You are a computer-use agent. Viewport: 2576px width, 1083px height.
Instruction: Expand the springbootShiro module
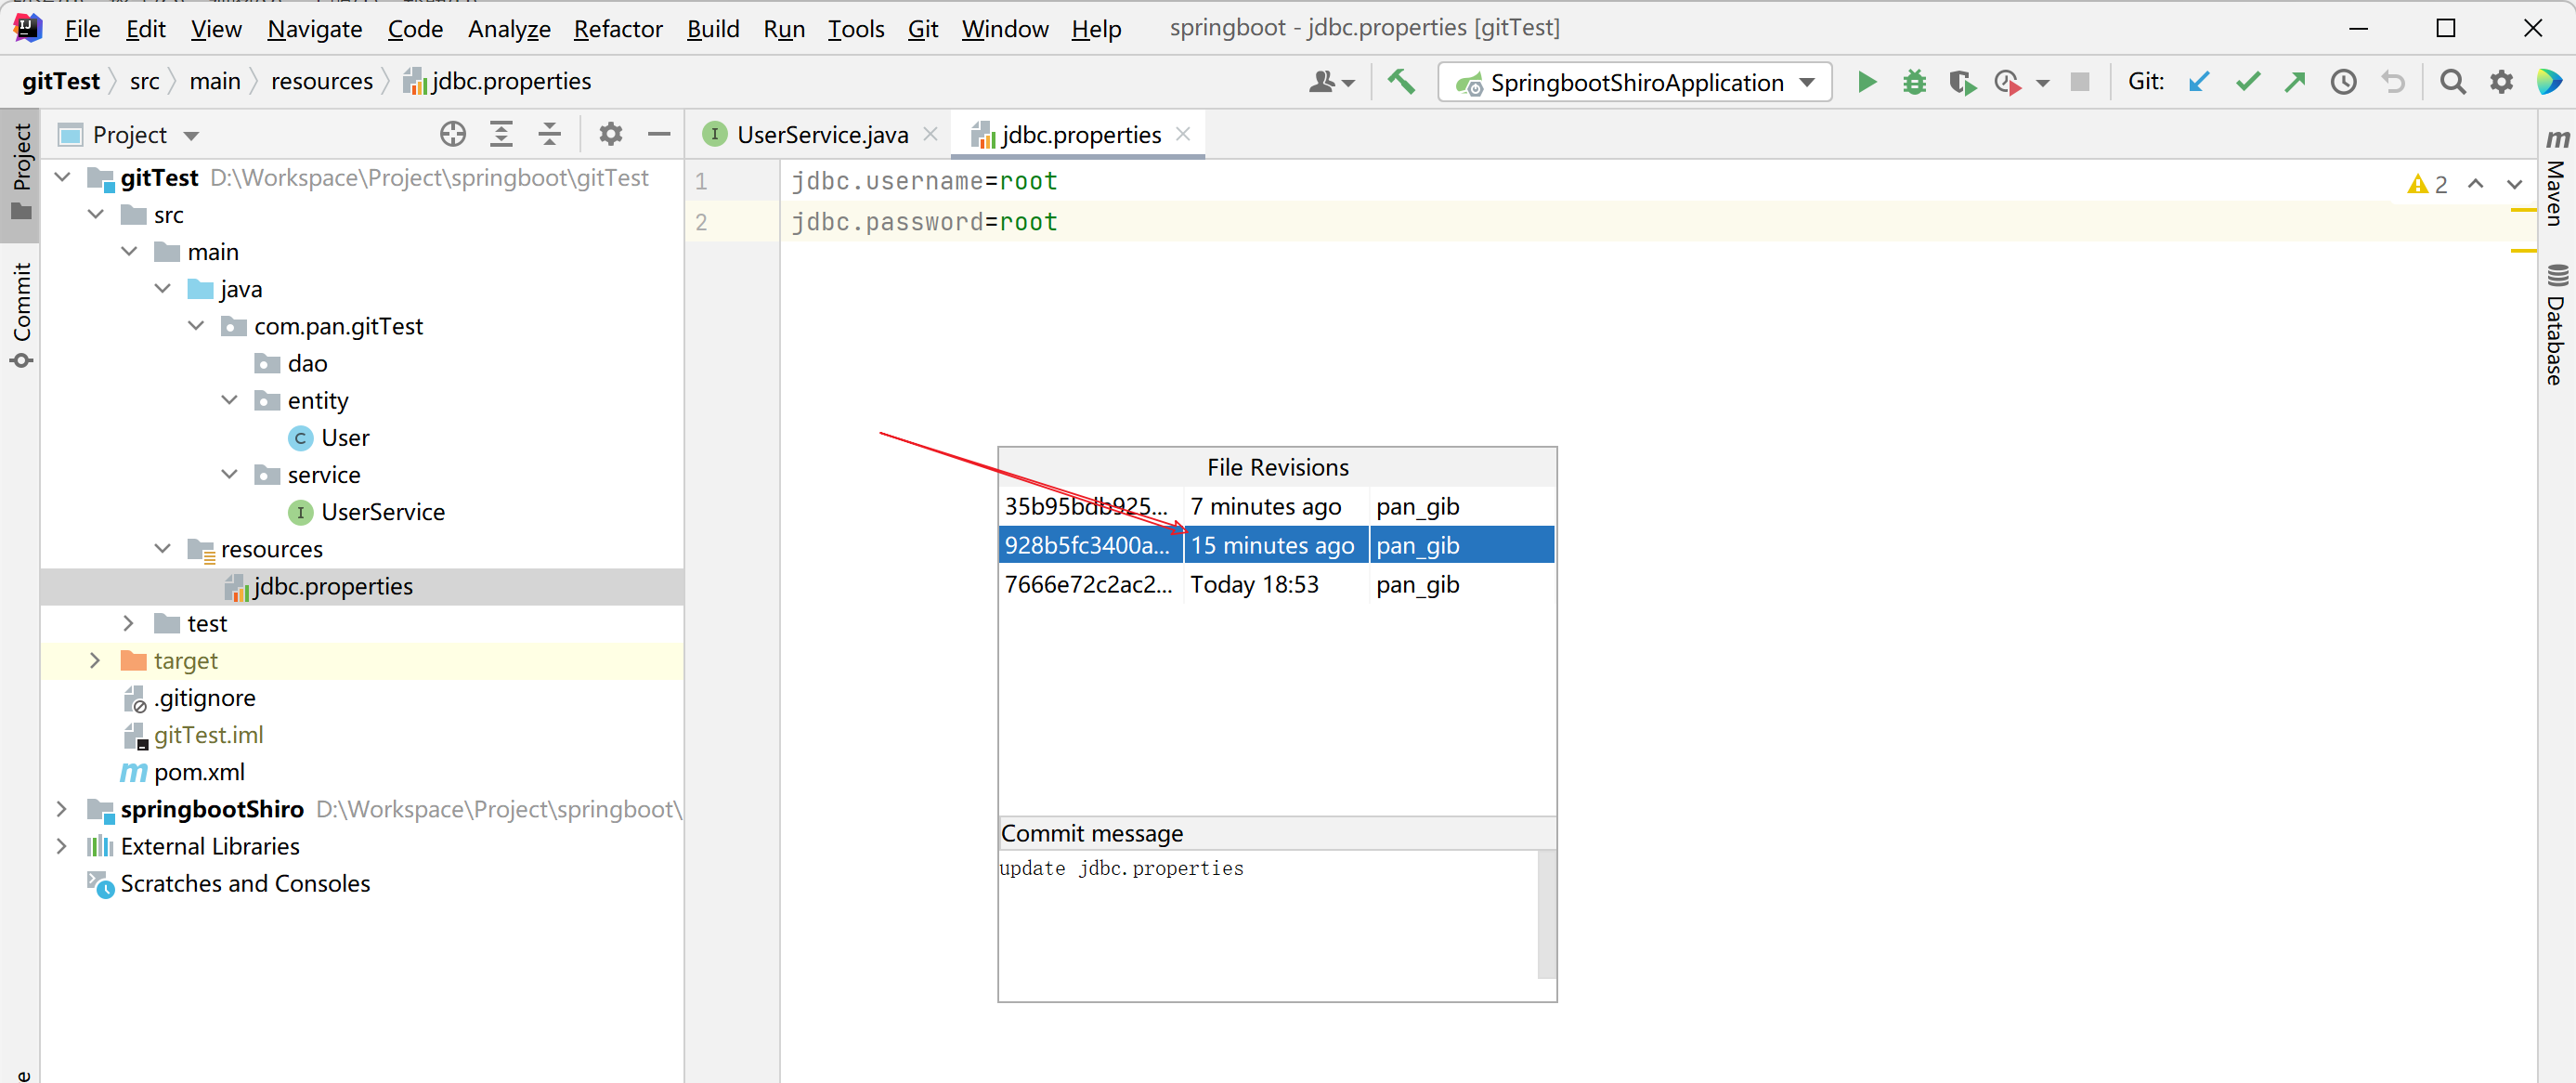[62, 809]
